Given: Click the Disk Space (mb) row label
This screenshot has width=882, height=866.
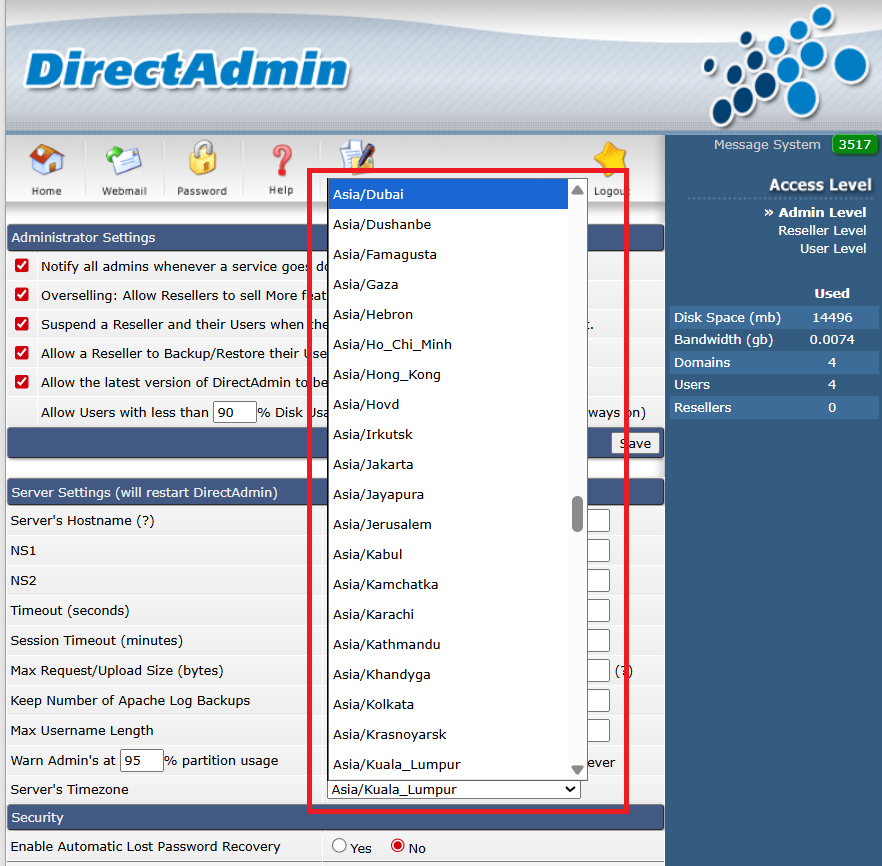Looking at the screenshot, I should 727,317.
